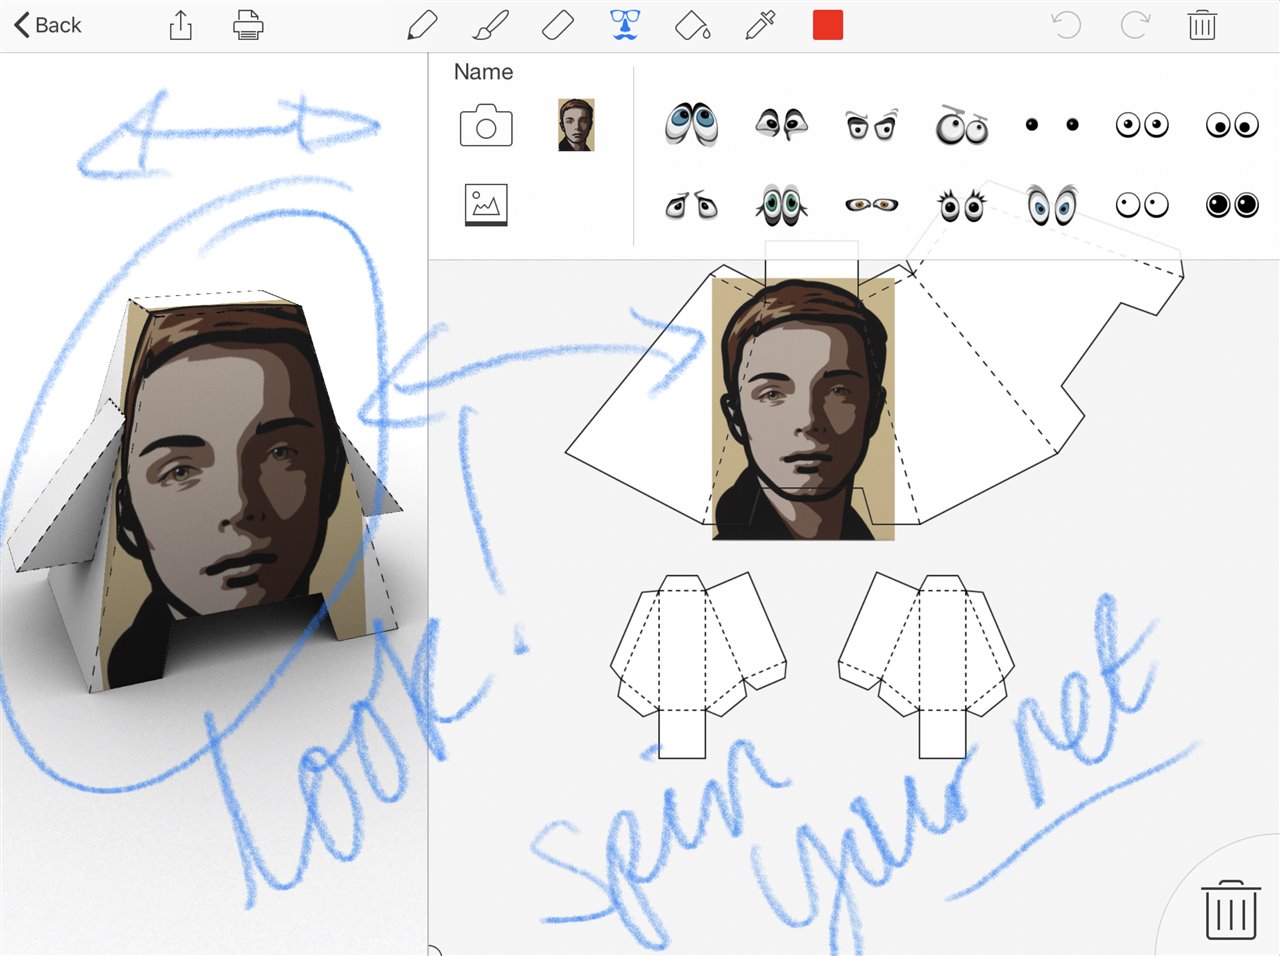
Task: Choose the green eyes with lashes
Action: (x=781, y=205)
